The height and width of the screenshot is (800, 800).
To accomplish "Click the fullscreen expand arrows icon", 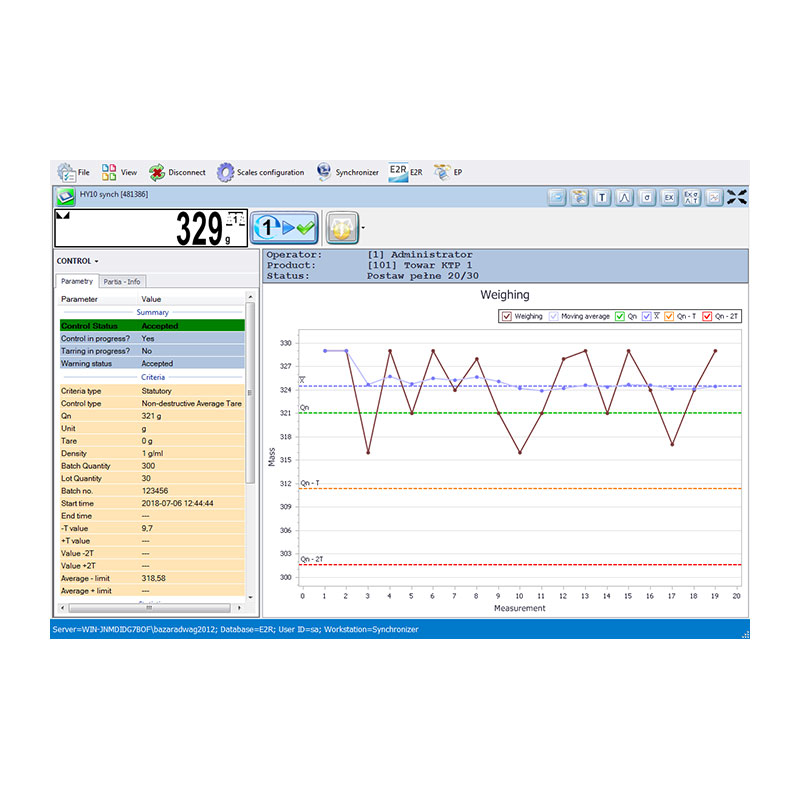I will point(737,198).
